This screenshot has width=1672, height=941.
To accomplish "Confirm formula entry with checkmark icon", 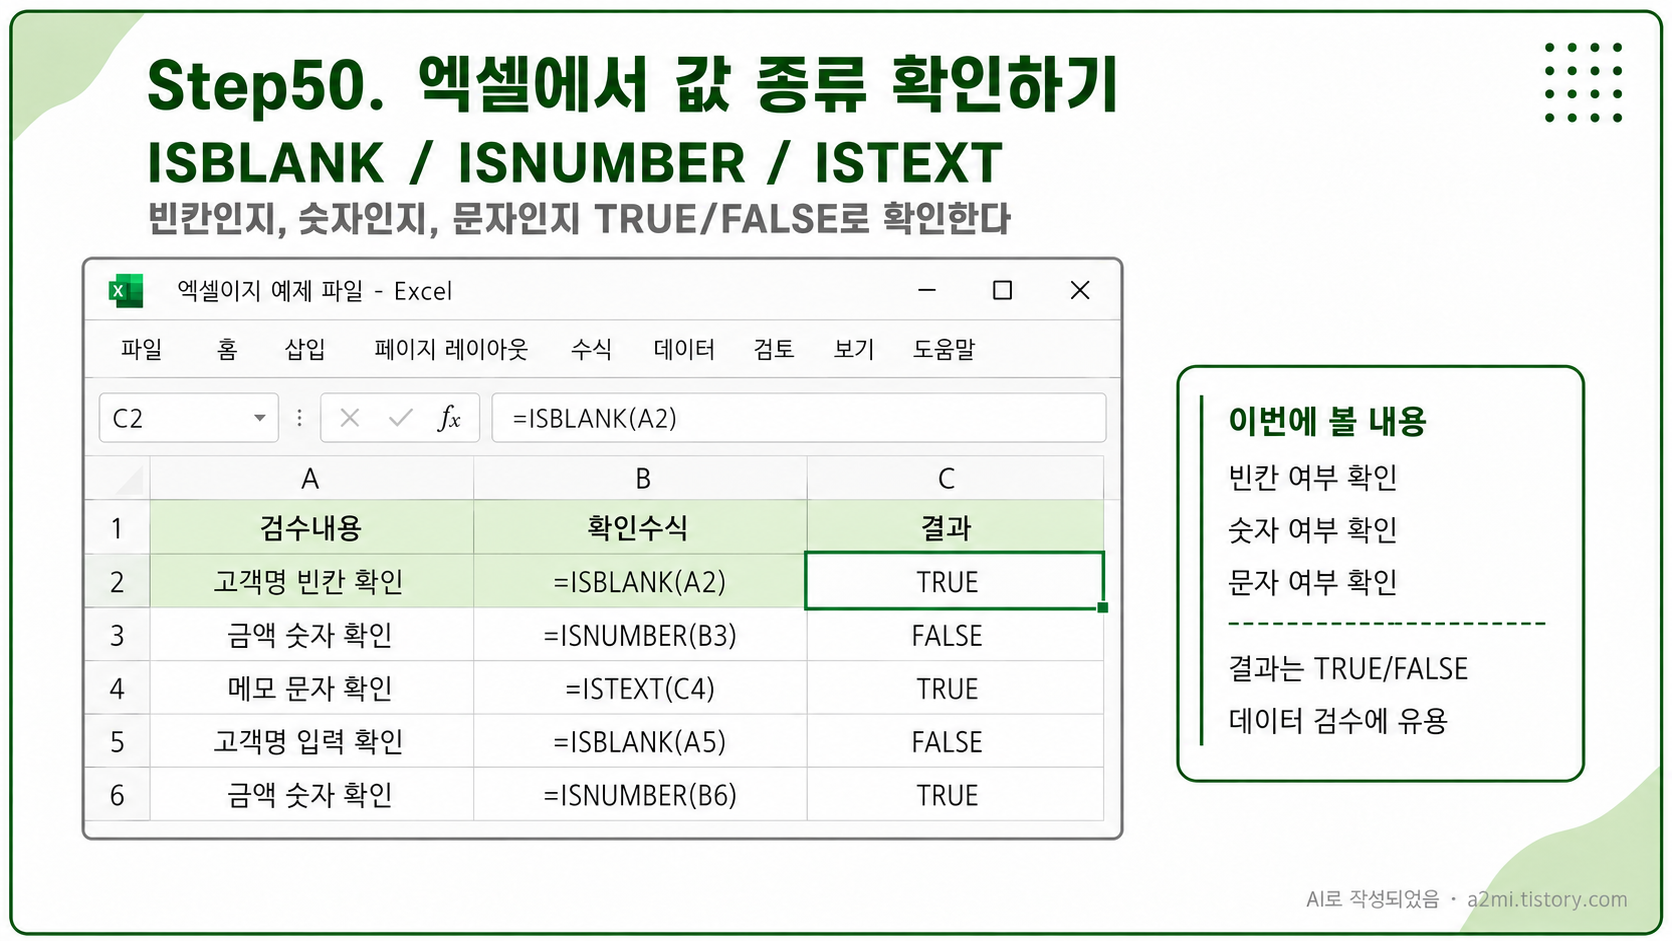I will coord(401,418).
